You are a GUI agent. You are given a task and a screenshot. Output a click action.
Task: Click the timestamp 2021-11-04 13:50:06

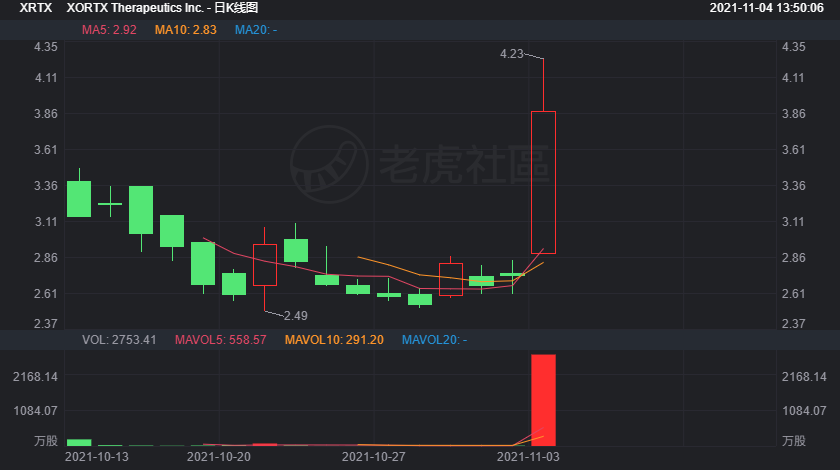click(x=767, y=8)
